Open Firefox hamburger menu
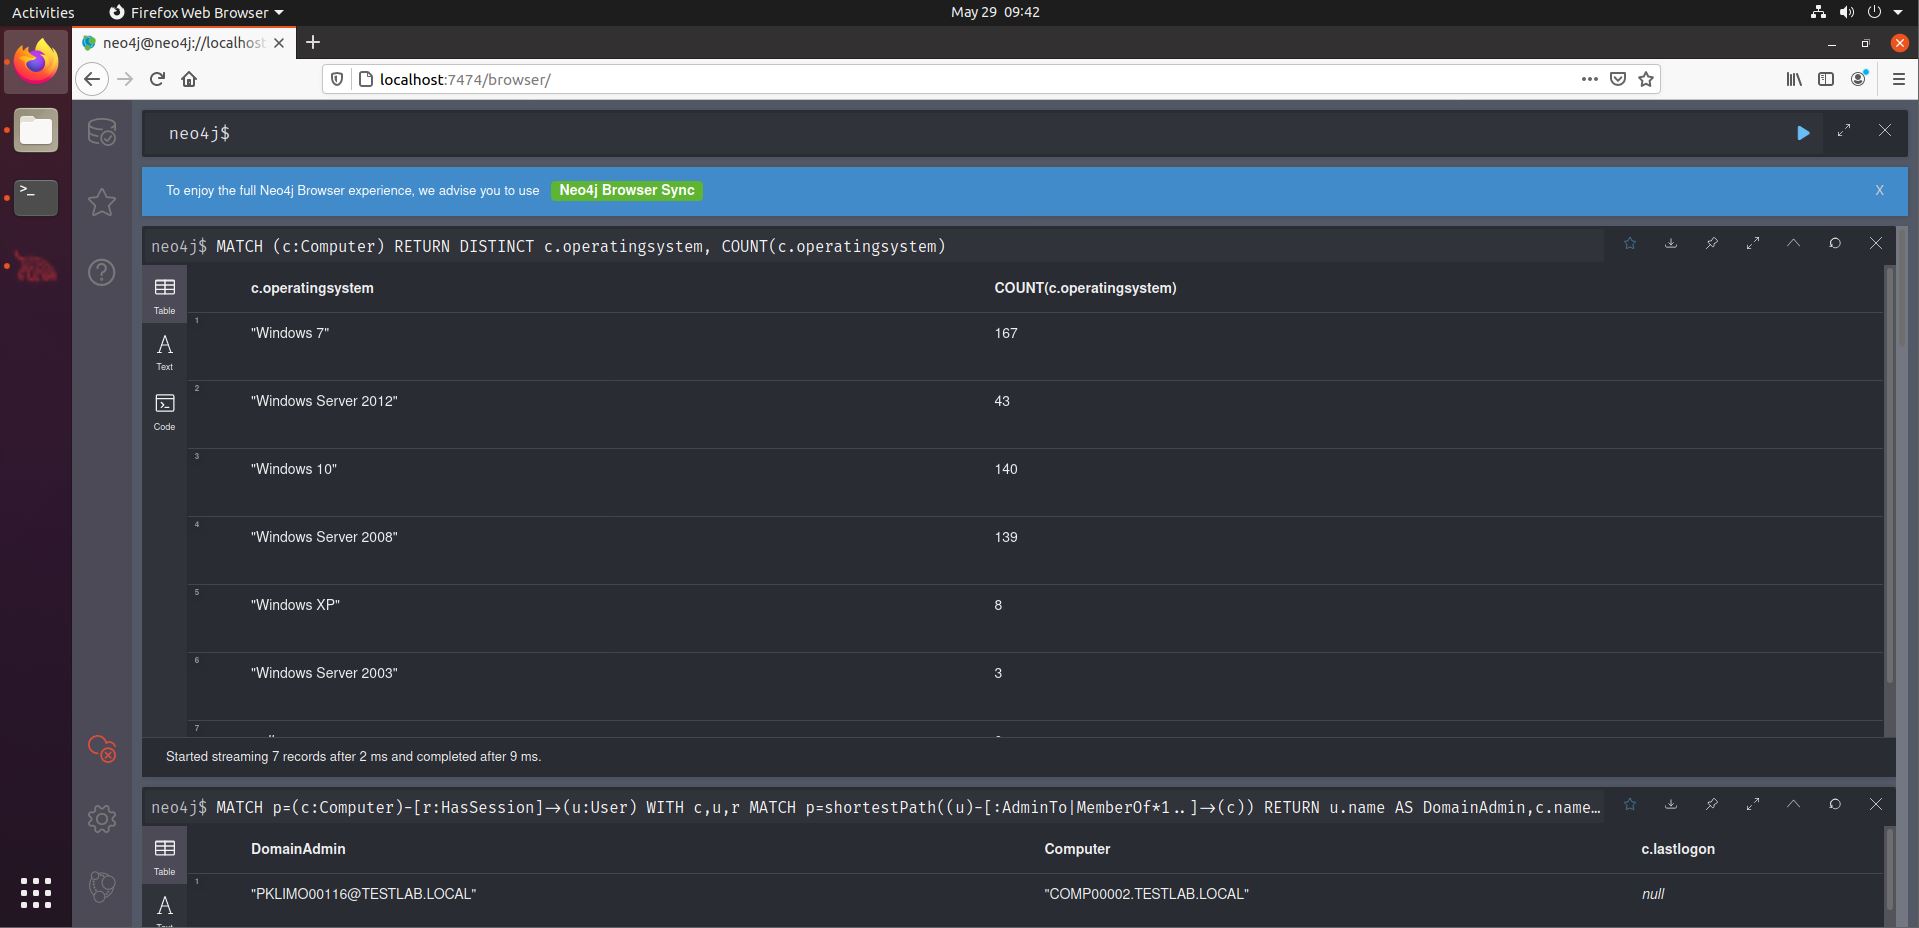 point(1898,79)
